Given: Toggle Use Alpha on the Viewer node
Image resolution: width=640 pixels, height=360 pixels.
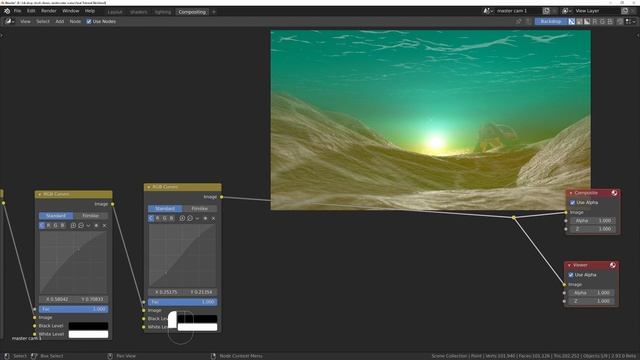Looking at the screenshot, I should pos(571,275).
